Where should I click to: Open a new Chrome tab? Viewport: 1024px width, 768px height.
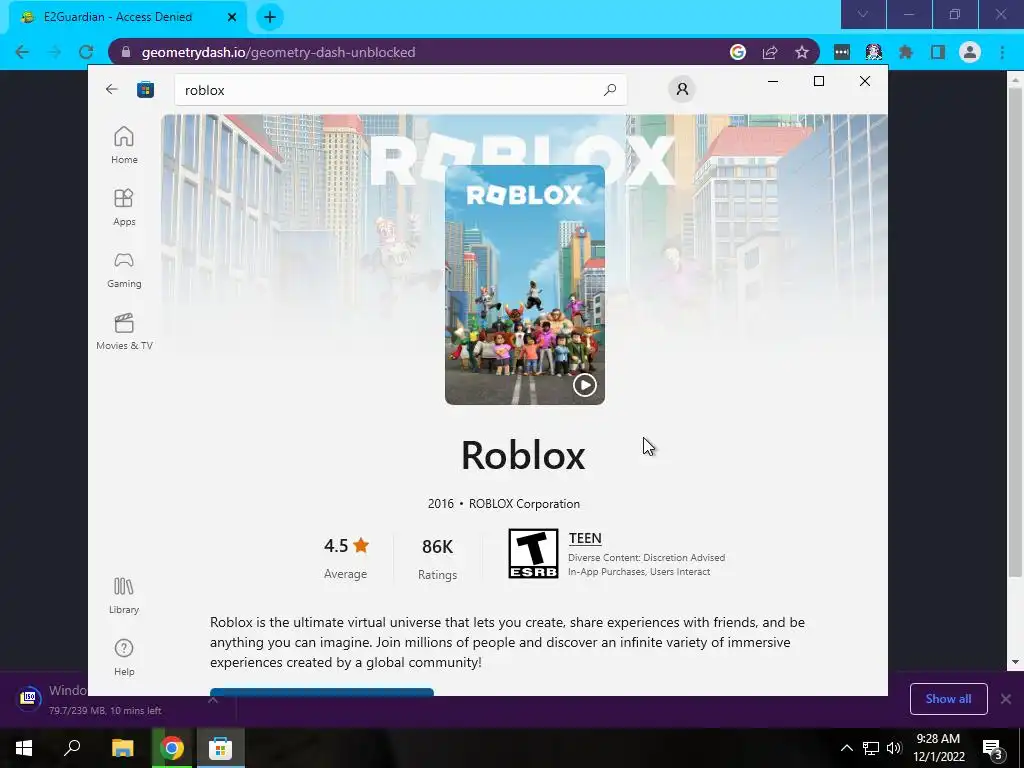pos(270,17)
